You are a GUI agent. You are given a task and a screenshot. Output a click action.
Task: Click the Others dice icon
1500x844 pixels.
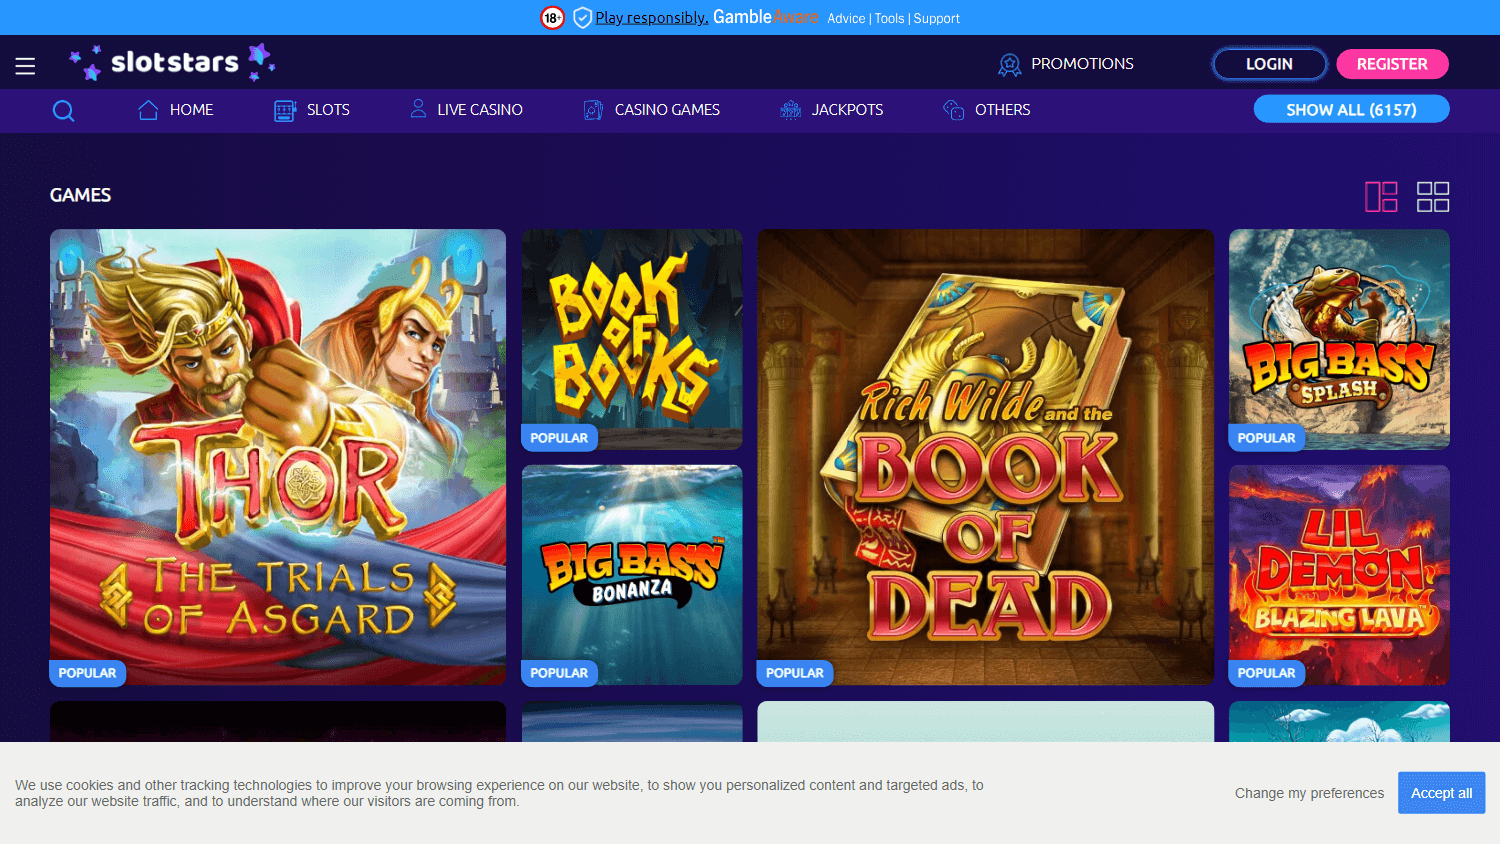tap(954, 110)
